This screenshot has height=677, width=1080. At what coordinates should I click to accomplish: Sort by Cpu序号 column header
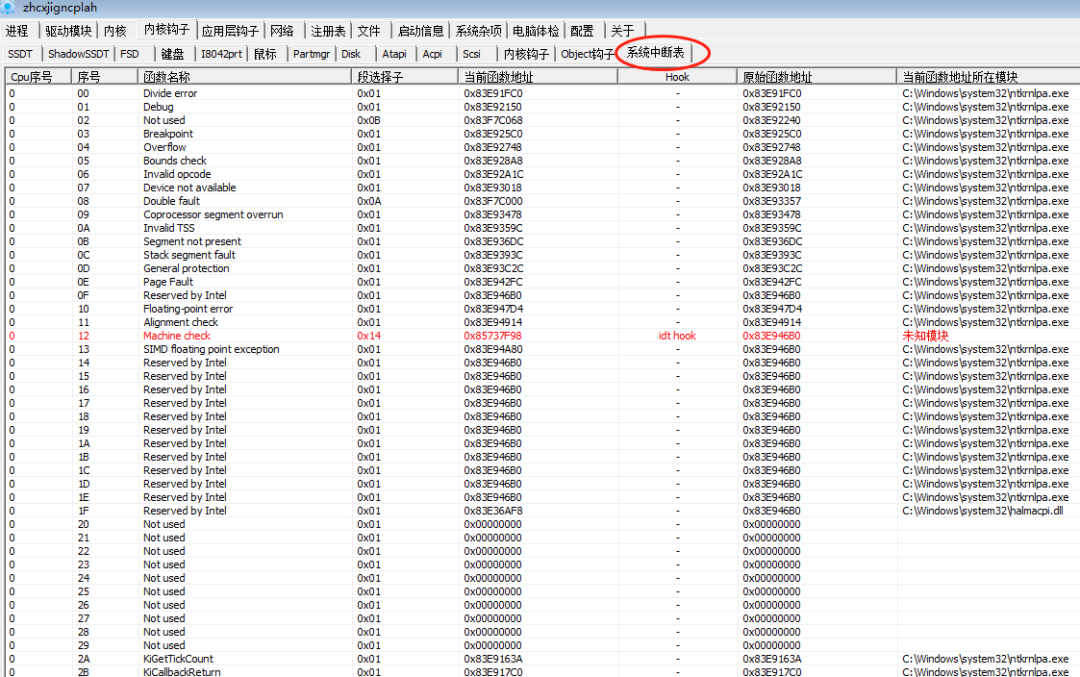coord(39,77)
